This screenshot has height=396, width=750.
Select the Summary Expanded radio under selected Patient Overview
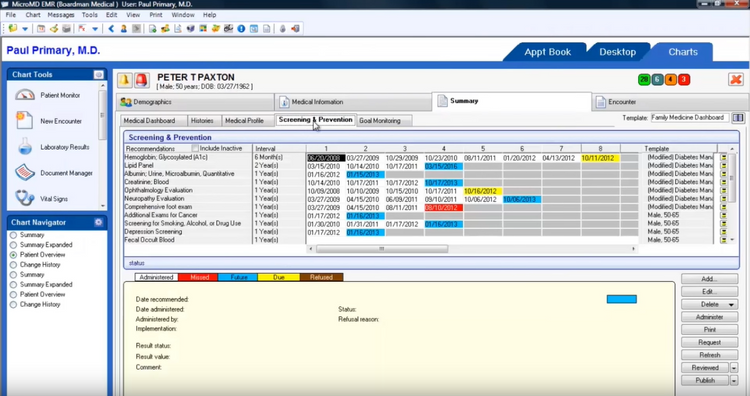click(13, 285)
